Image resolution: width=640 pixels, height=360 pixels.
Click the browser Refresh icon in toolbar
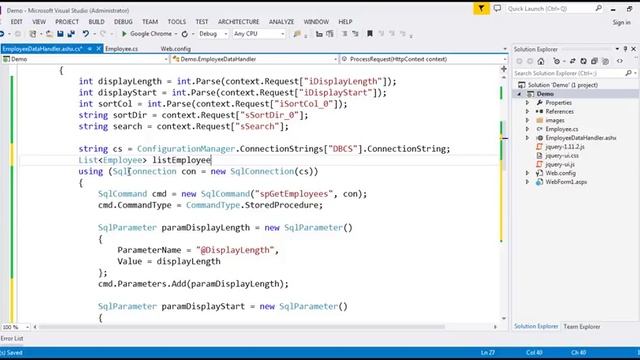pyautogui.click(x=184, y=34)
